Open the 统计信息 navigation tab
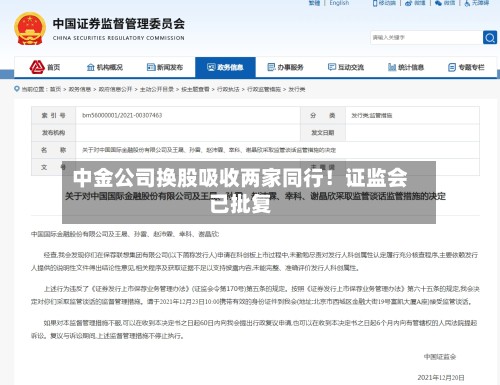The image size is (500, 385). click(406, 67)
